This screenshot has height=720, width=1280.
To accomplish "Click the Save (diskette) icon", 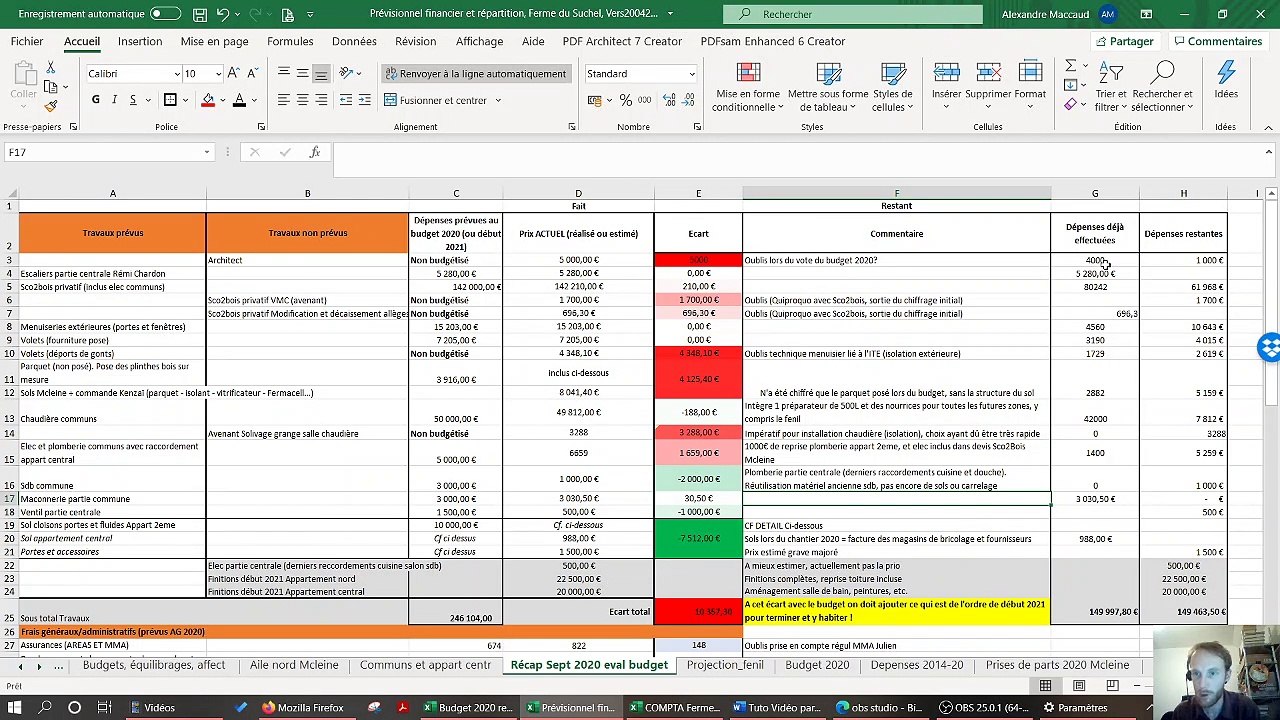I will [x=200, y=14].
